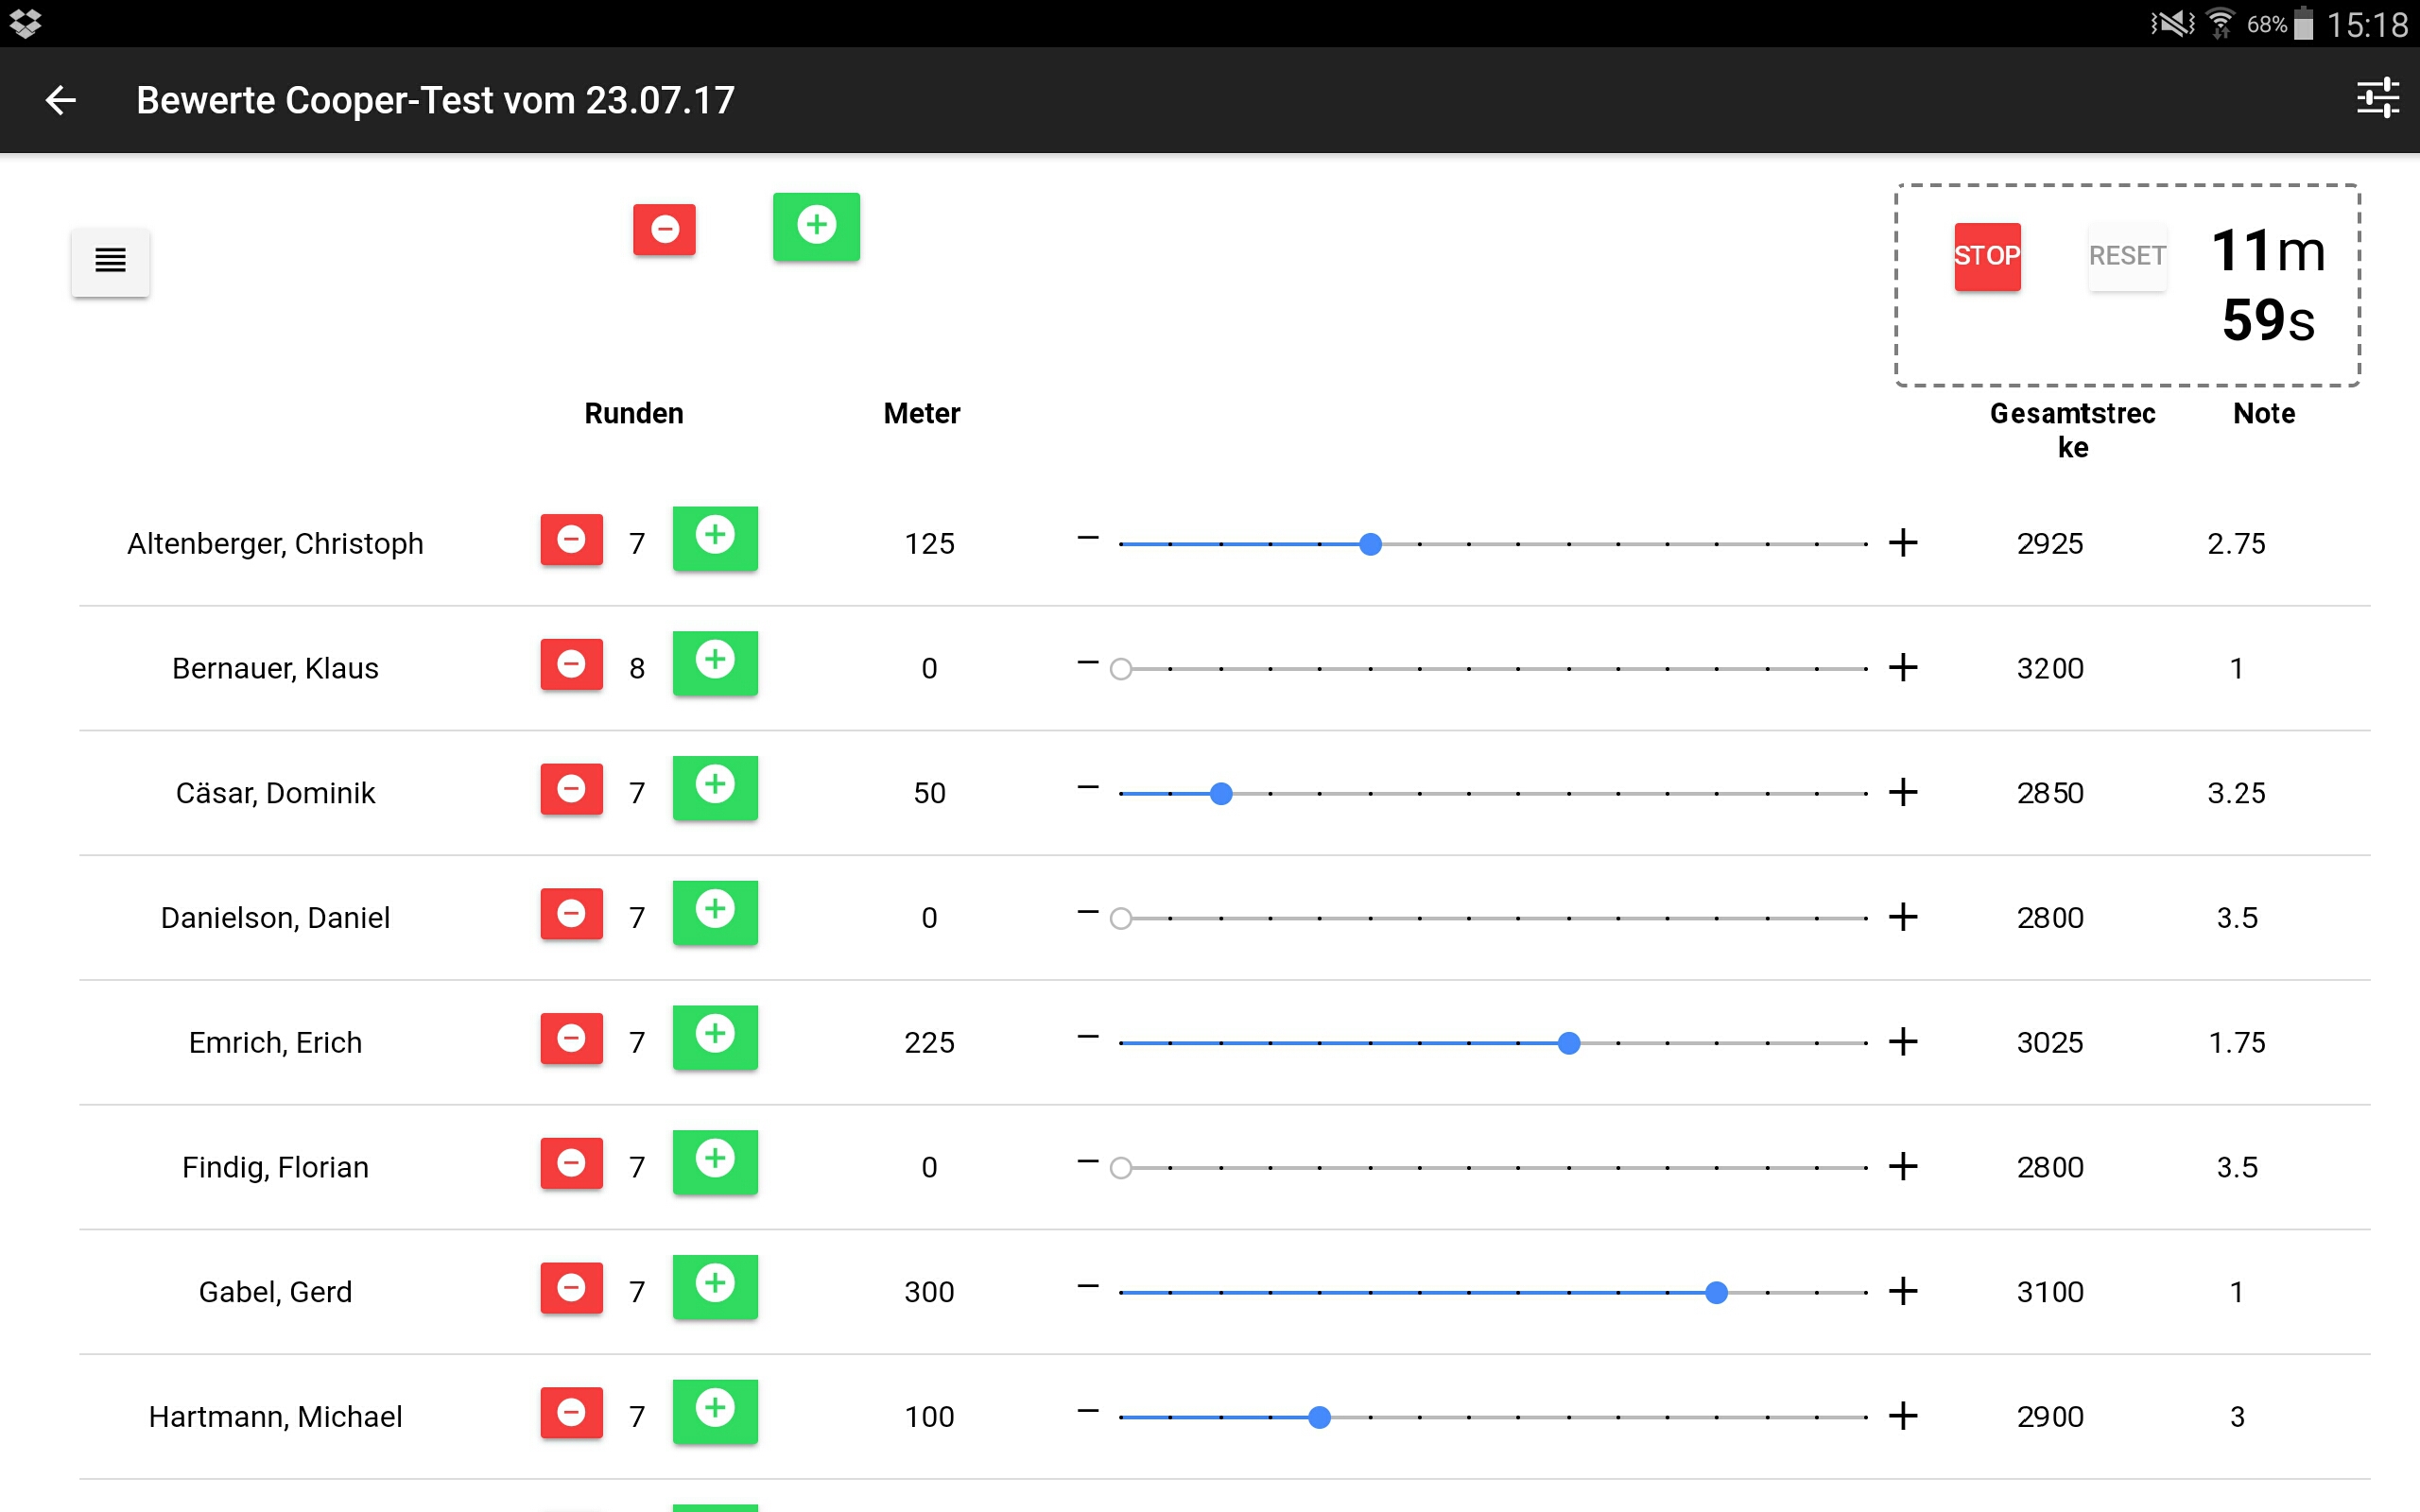Click grade 1.75 for Emrich, Erich
This screenshot has height=1512, width=2420.
[x=2236, y=1043]
